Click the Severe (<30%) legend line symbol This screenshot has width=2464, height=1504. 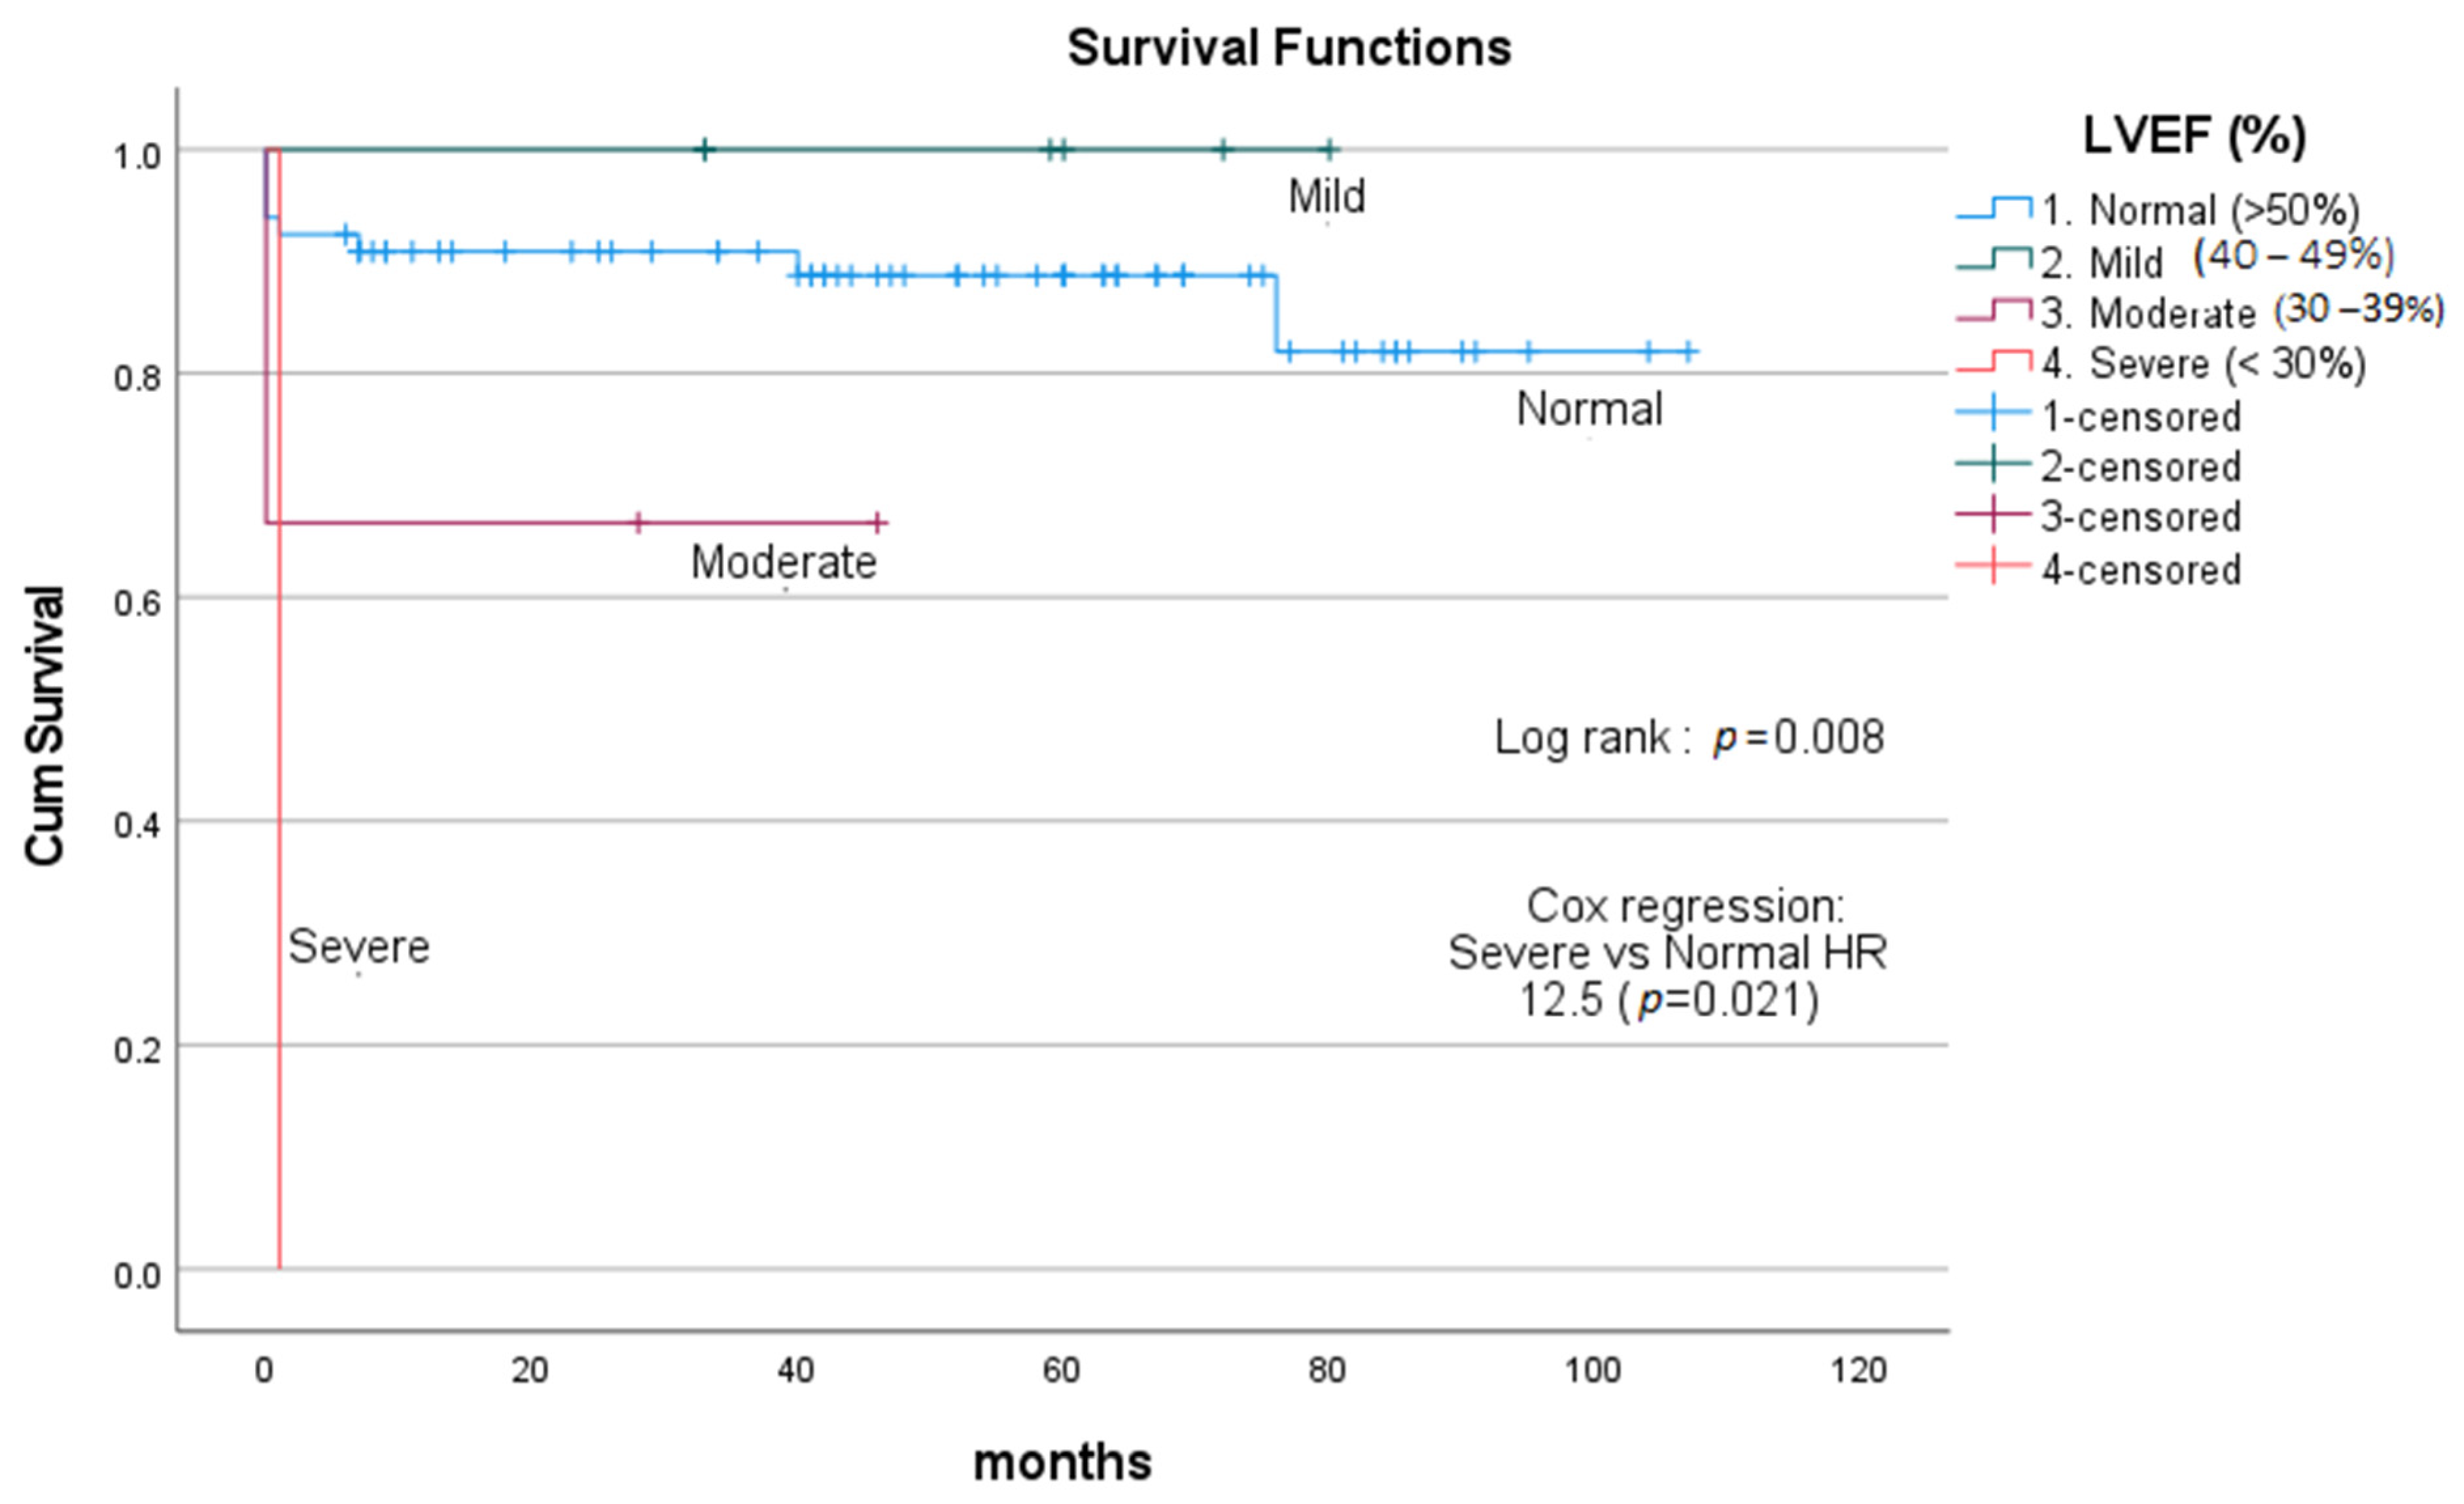point(1994,362)
